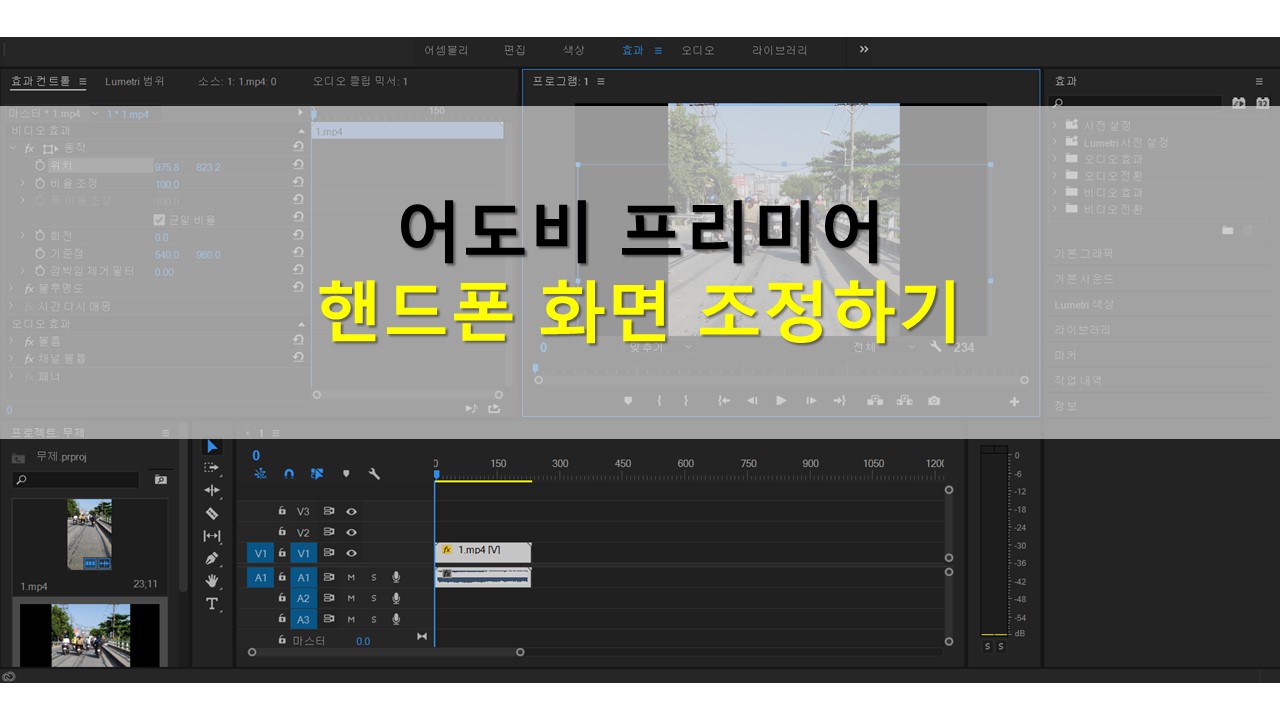Click the timeline ruler at 600
The width and height of the screenshot is (1280, 720).
[x=685, y=464]
